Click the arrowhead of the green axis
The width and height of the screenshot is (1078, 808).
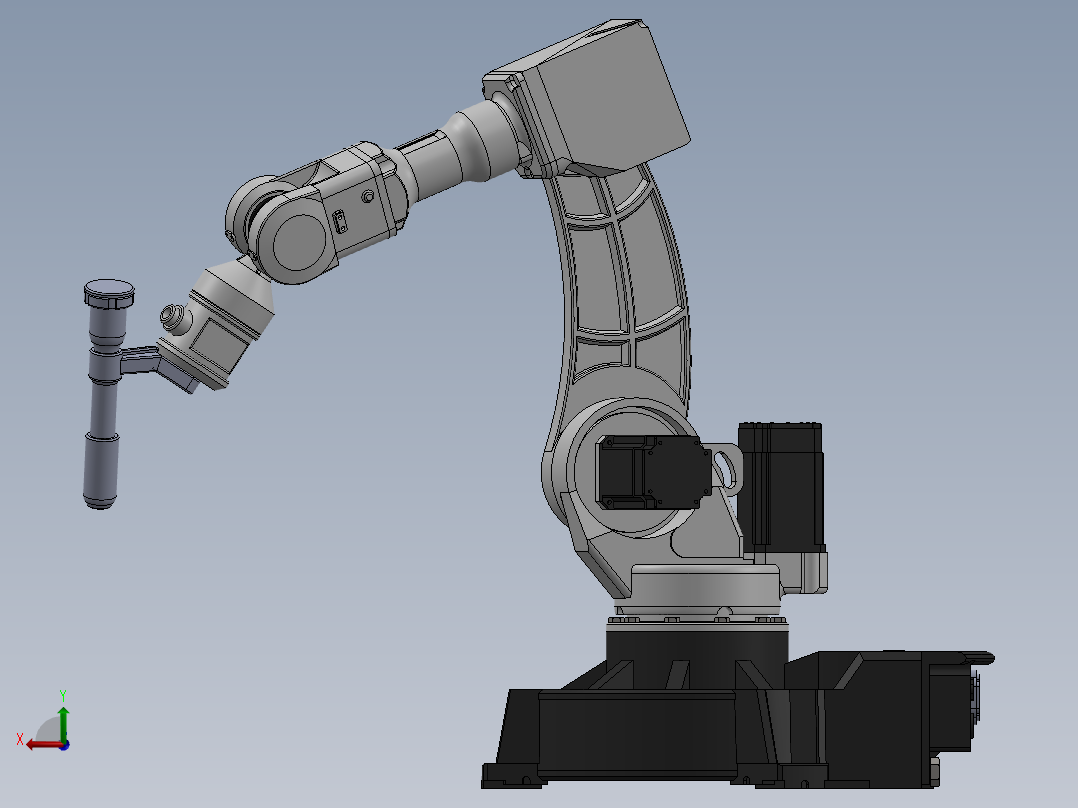point(63,711)
